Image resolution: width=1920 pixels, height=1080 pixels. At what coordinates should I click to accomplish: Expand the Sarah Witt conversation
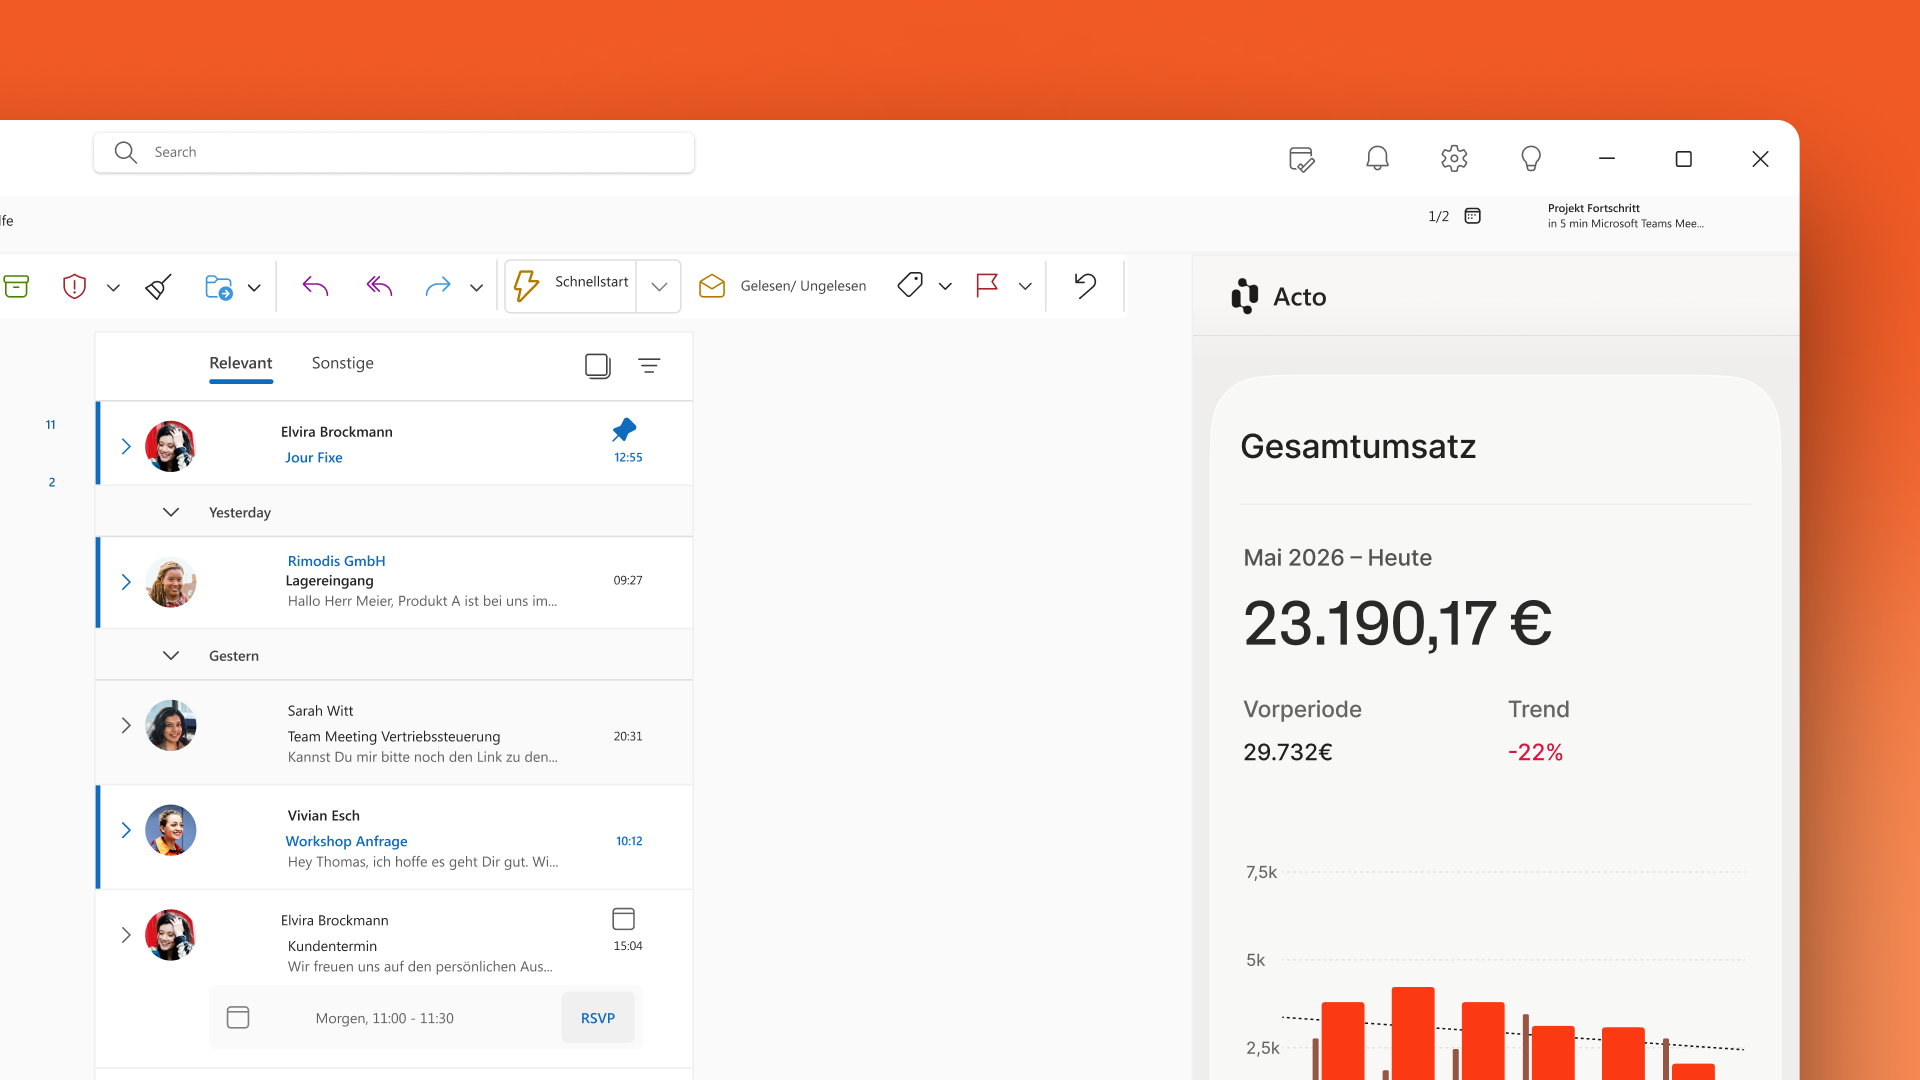[x=126, y=725]
